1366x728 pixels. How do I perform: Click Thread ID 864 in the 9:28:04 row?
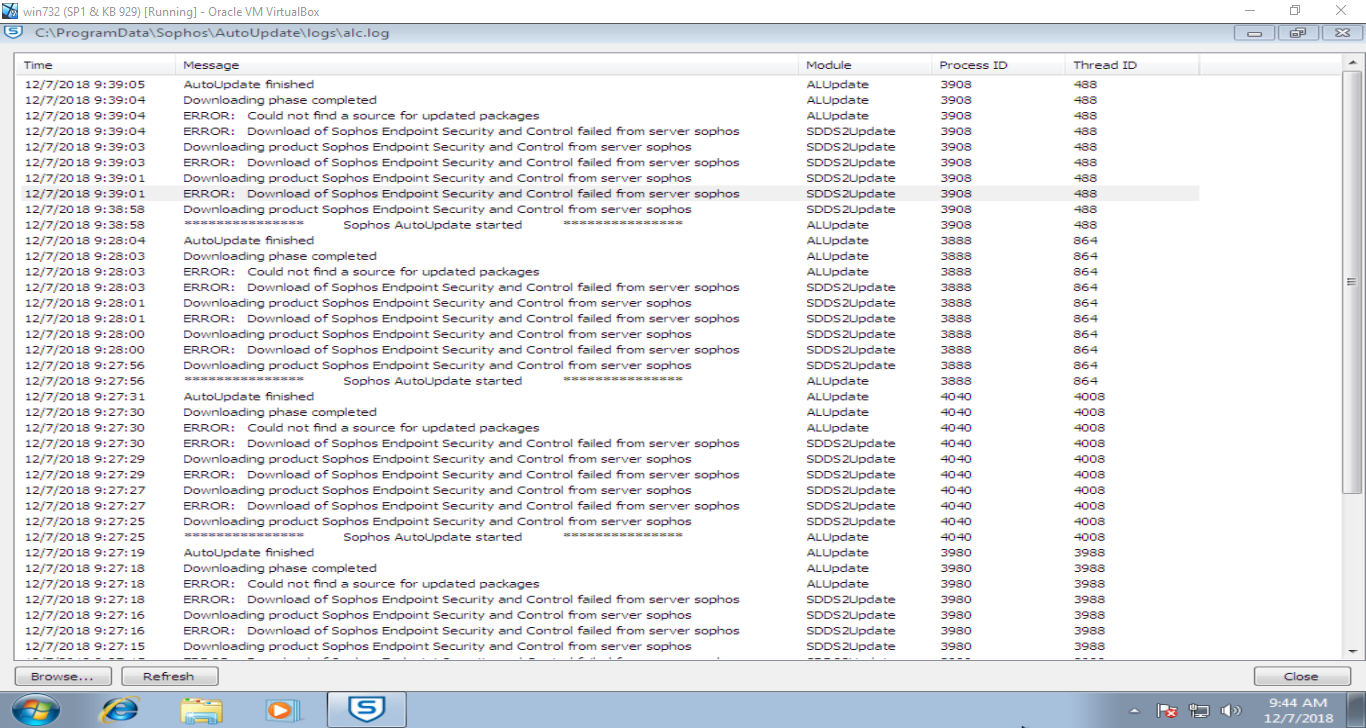(x=1085, y=241)
